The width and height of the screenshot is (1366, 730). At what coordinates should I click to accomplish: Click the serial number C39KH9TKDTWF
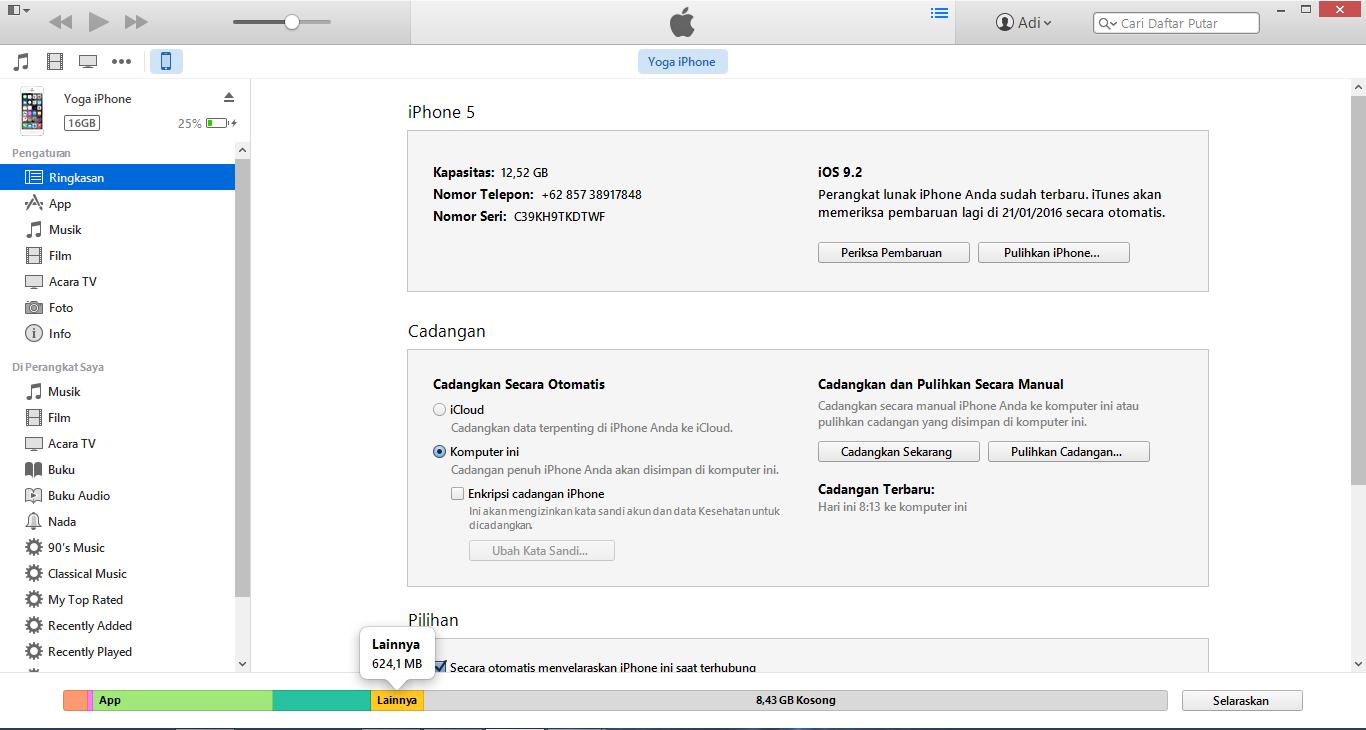[559, 216]
